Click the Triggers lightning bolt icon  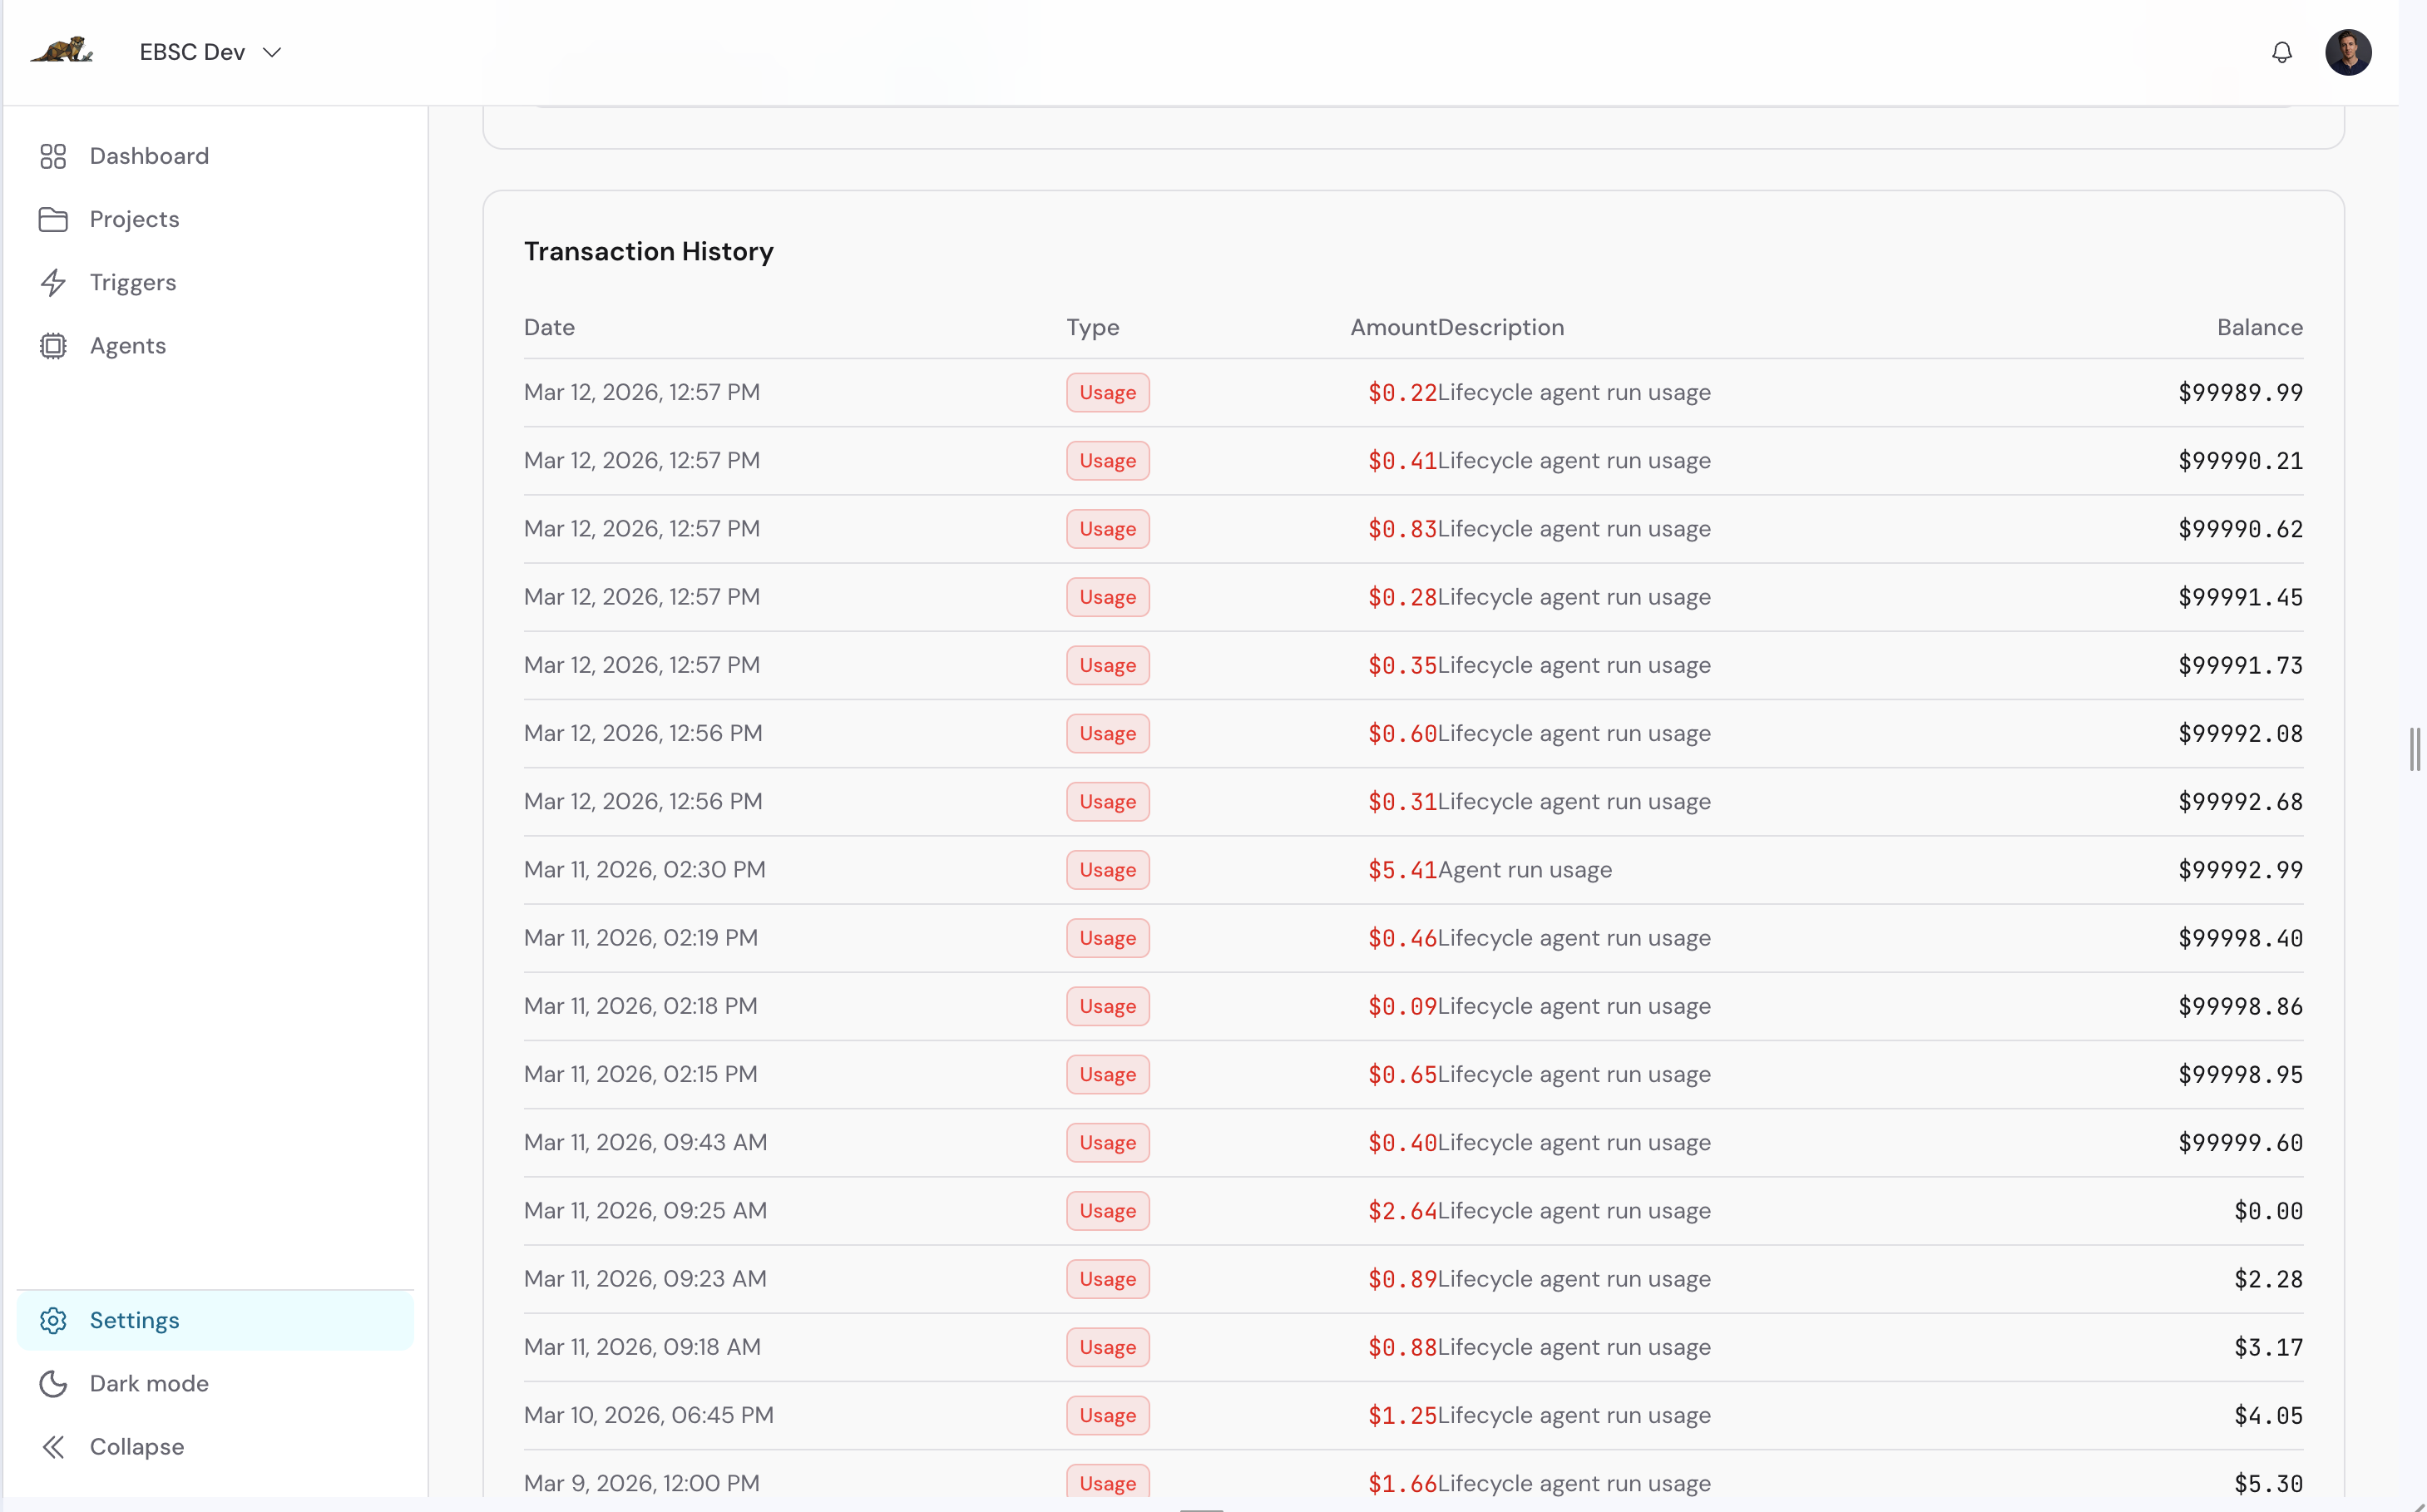tap(53, 282)
